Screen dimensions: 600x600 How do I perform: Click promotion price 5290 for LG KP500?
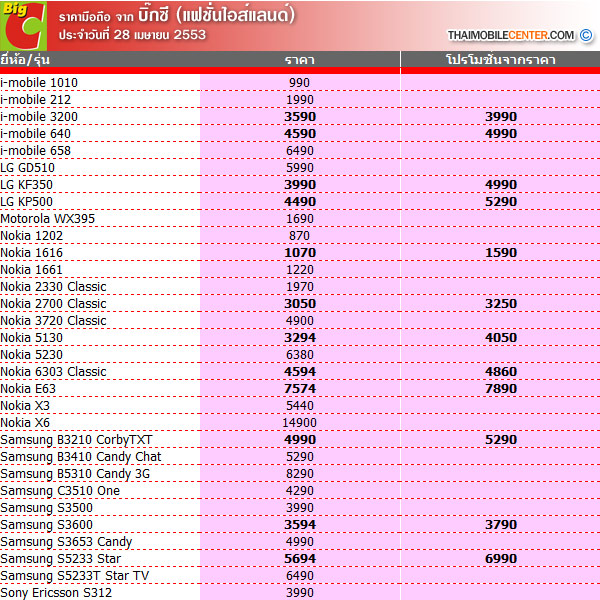pos(501,202)
